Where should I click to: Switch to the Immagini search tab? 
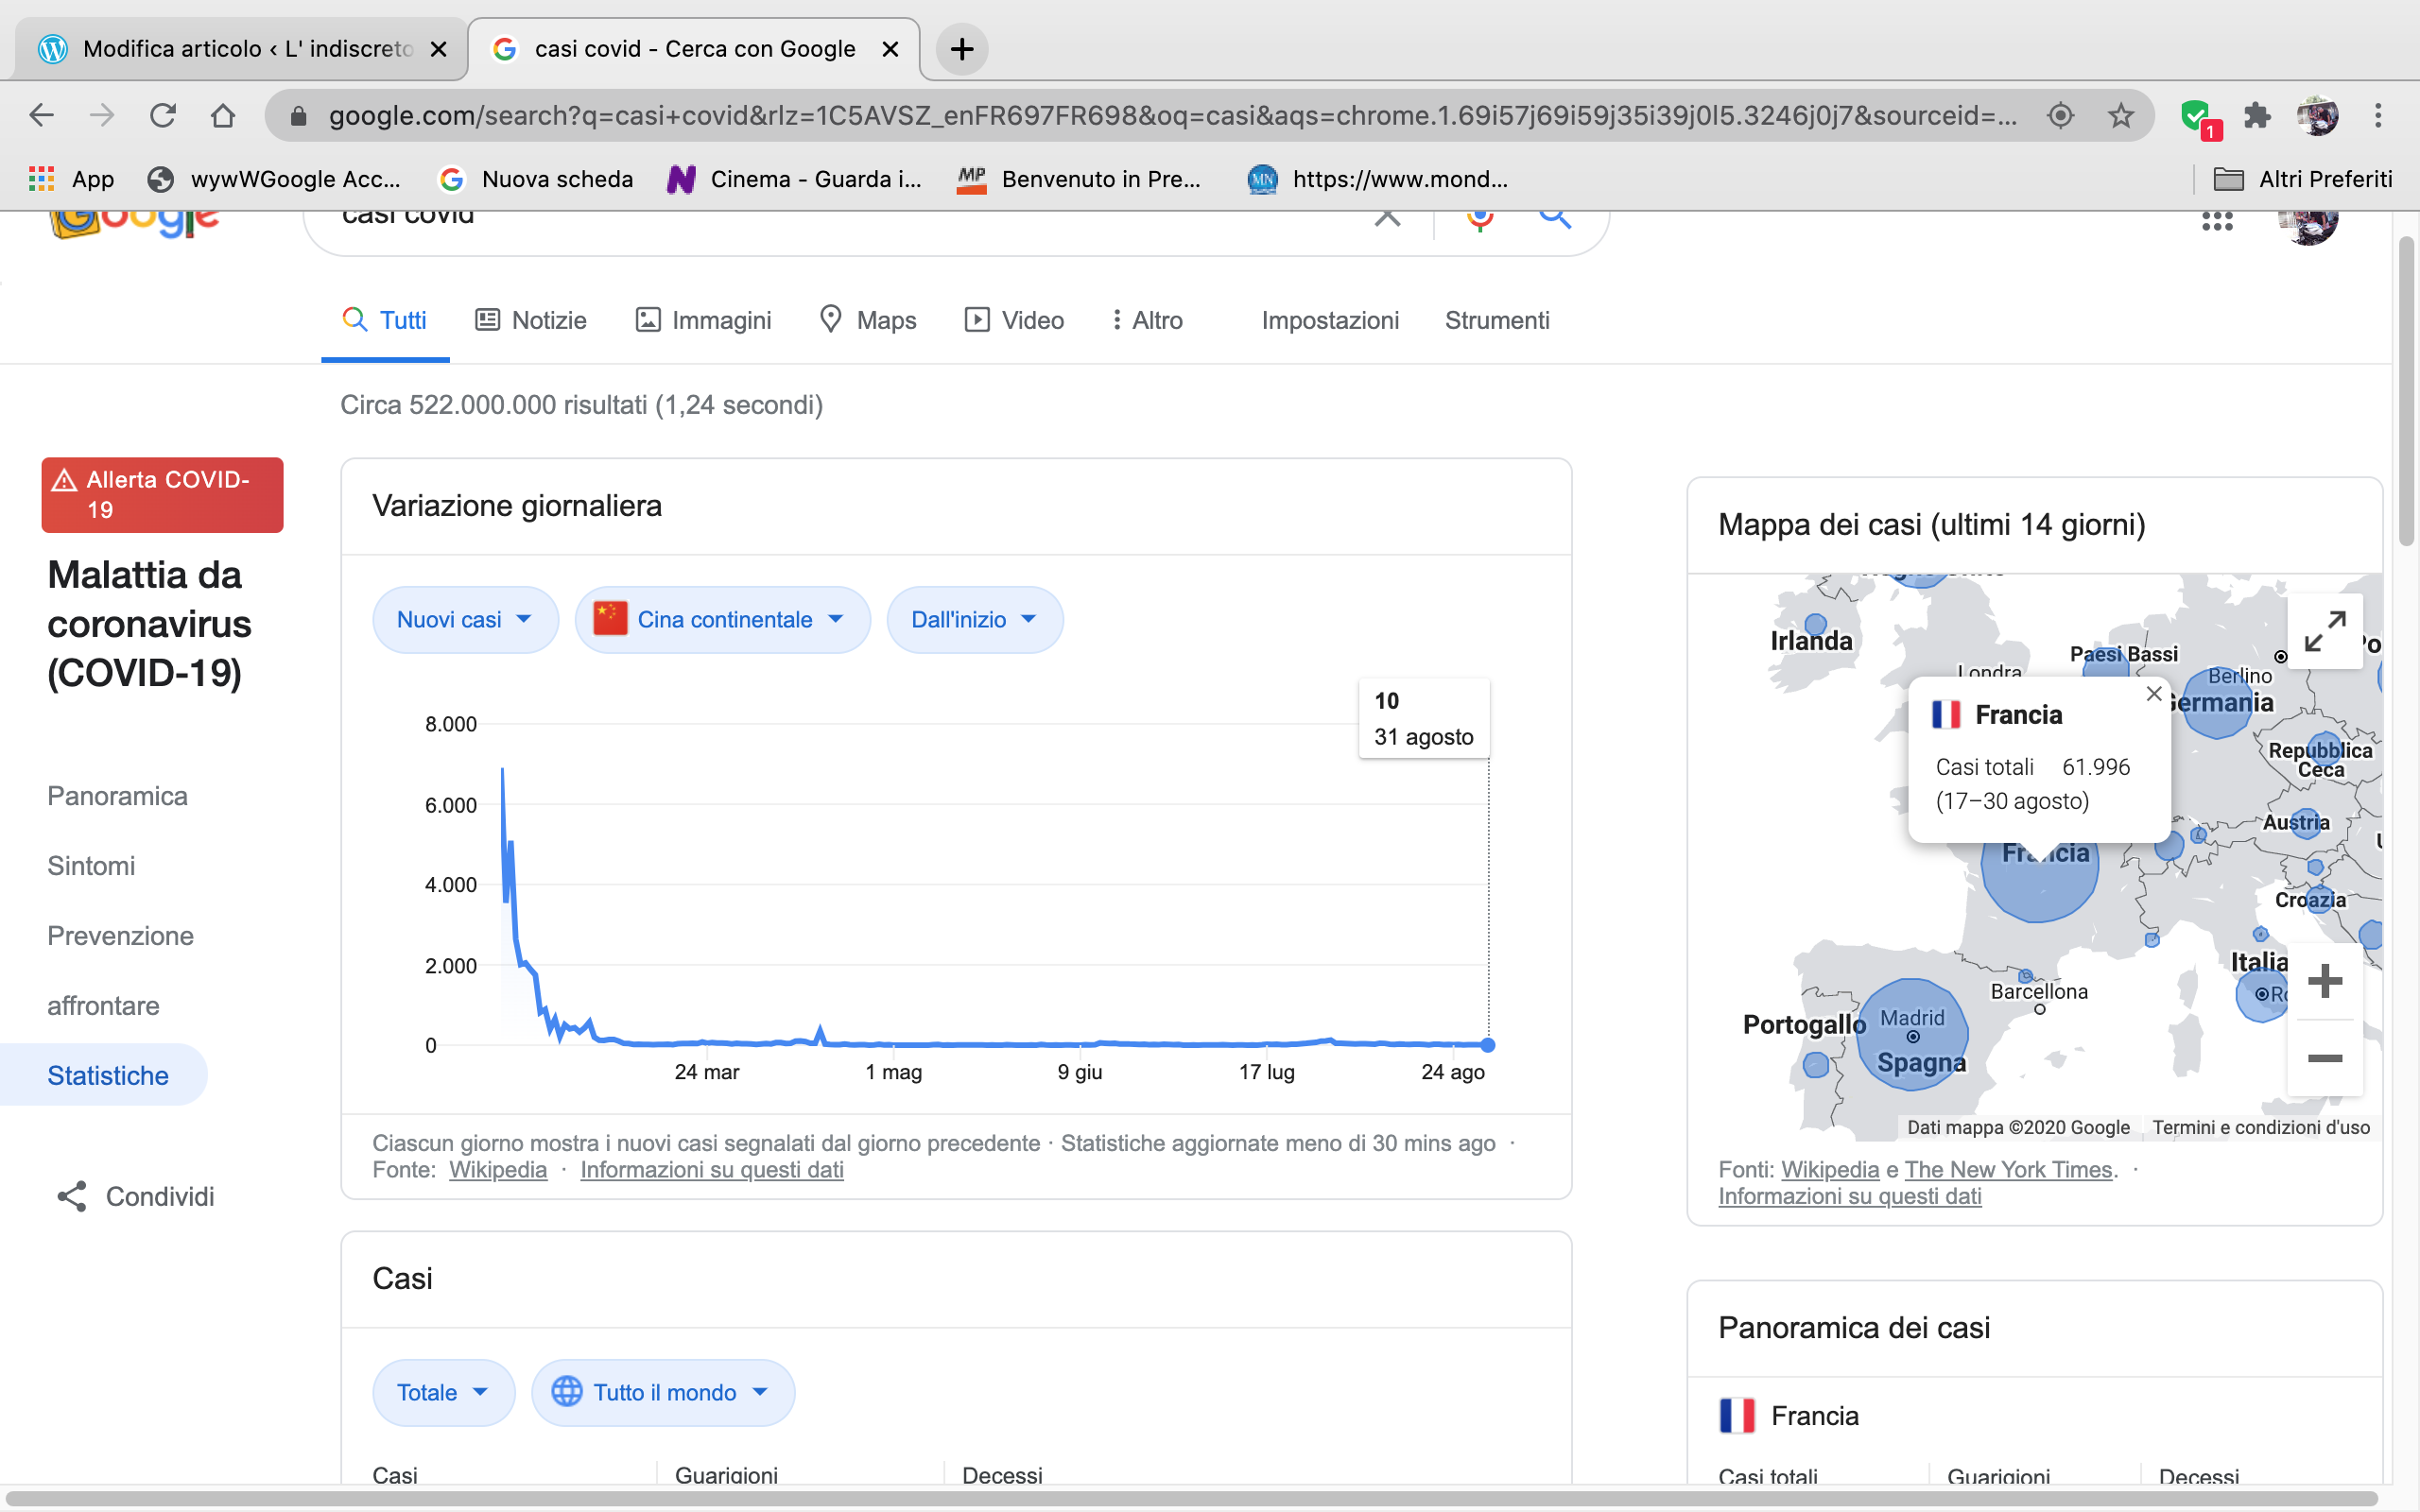704,320
